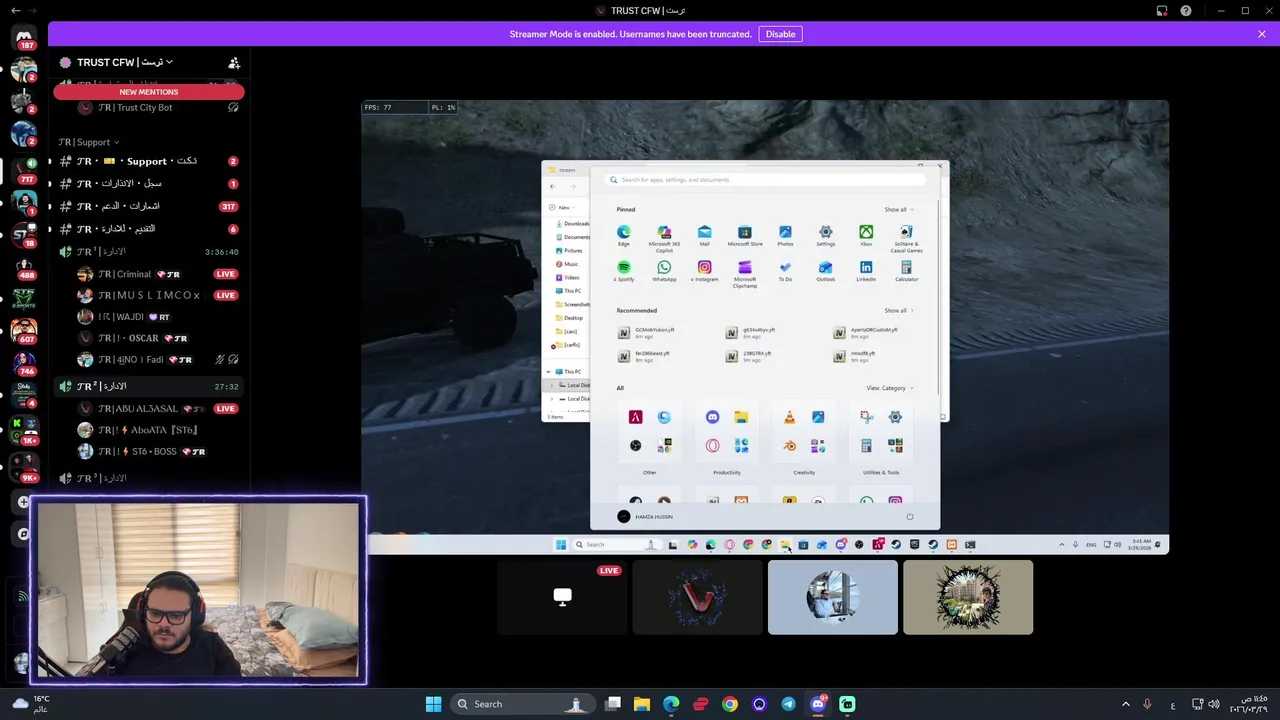Open Instagram pinned app
The image size is (1280, 720).
(704, 272)
